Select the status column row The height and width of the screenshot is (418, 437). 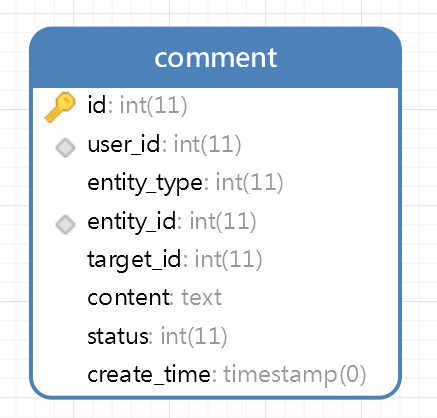[x=215, y=336]
